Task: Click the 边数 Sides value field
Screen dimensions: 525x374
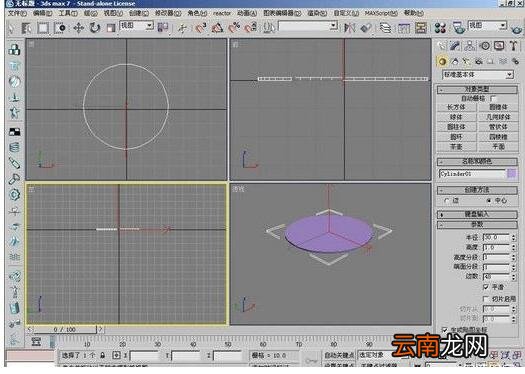Action: [496, 277]
